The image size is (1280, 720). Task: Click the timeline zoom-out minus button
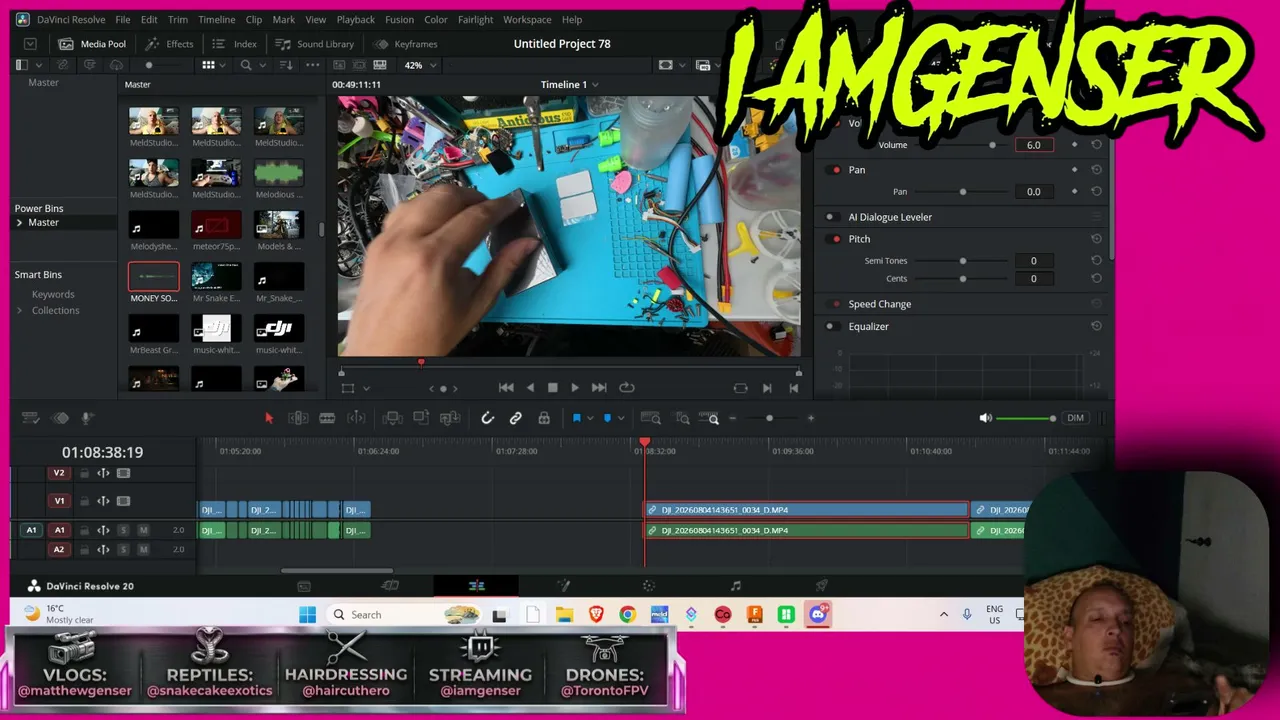[x=733, y=418]
